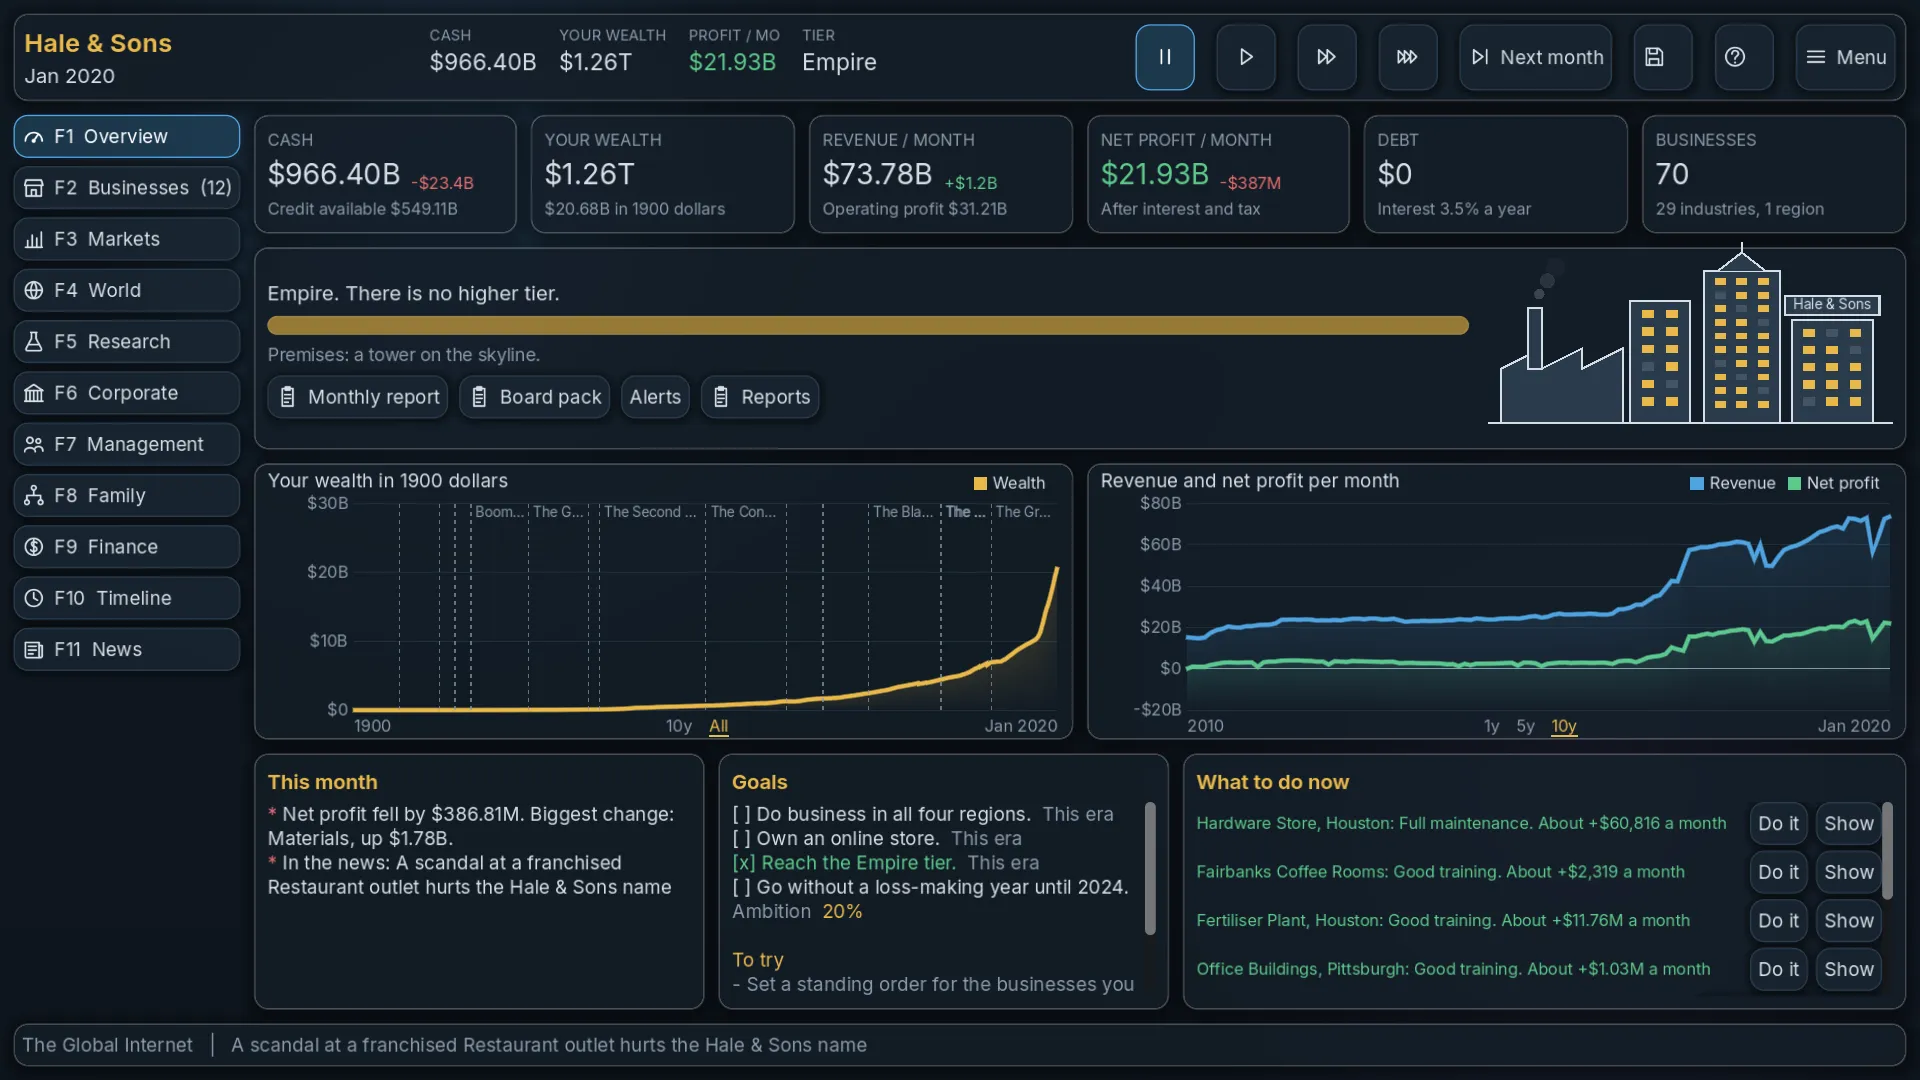The image size is (1920, 1080).
Task: Select All range on wealth chart
Action: click(x=718, y=726)
